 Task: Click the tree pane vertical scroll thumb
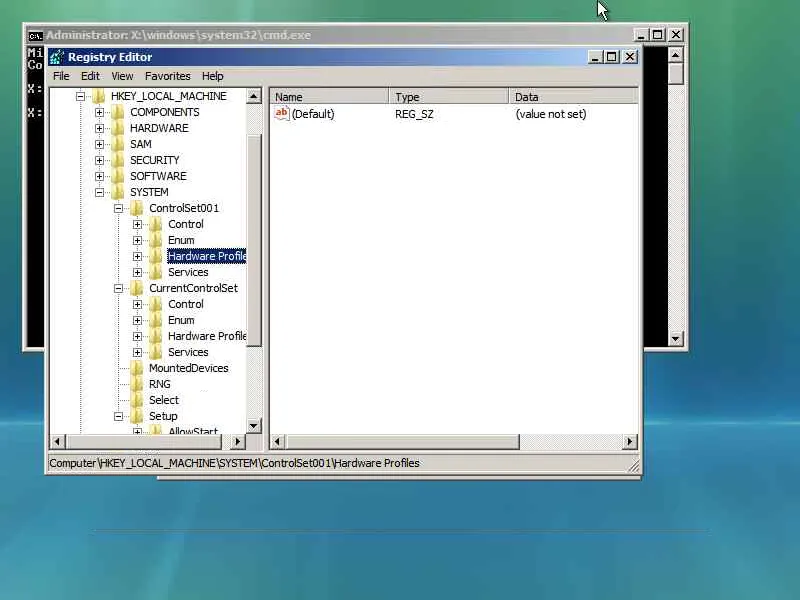pyautogui.click(x=254, y=240)
